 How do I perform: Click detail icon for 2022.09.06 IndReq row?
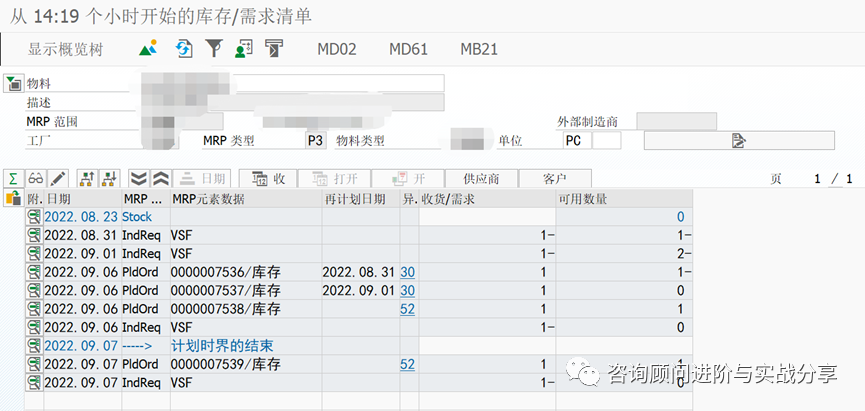pos(35,327)
